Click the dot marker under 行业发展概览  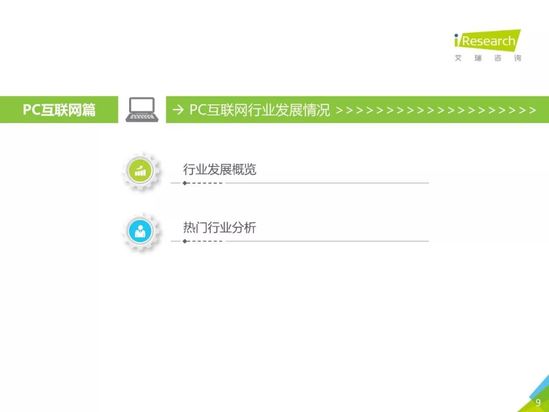point(185,183)
